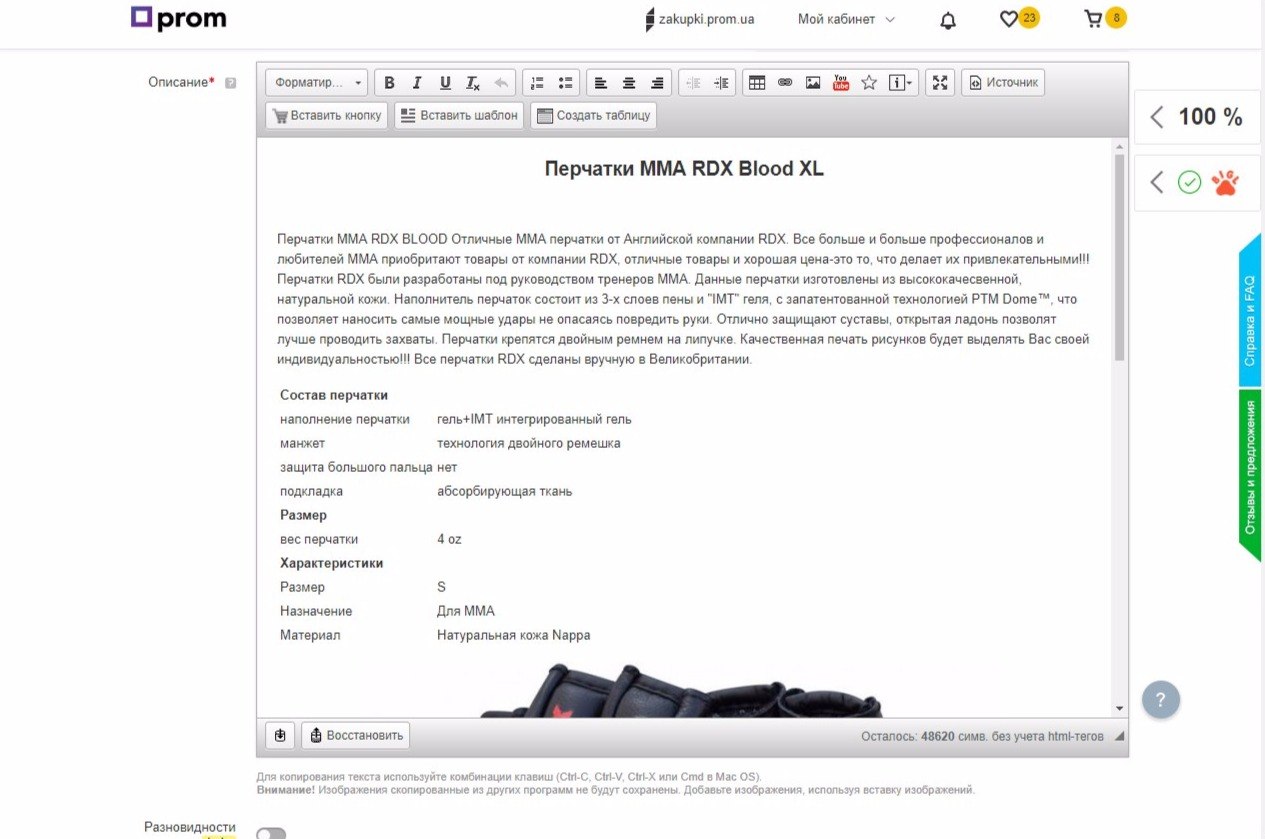Screen dimensions: 1265x839
Task: Go to zakupki.prom.ua link
Action: pos(699,19)
